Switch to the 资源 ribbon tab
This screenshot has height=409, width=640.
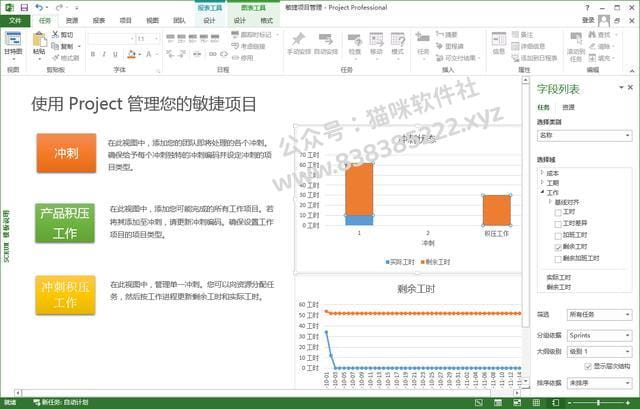(x=72, y=20)
